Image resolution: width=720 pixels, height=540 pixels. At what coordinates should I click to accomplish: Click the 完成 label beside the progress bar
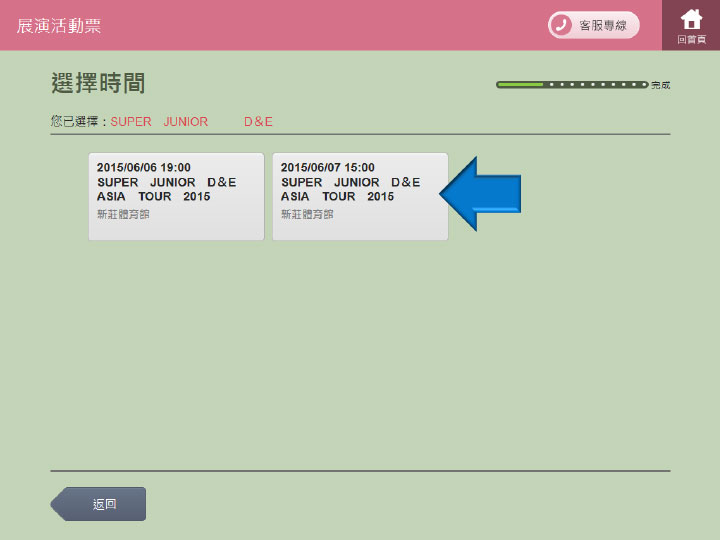pyautogui.click(x=660, y=86)
